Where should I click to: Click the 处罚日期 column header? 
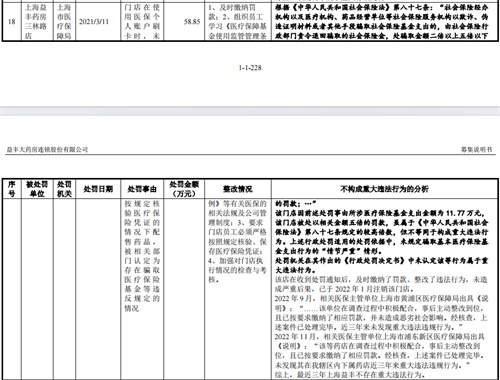click(98, 189)
